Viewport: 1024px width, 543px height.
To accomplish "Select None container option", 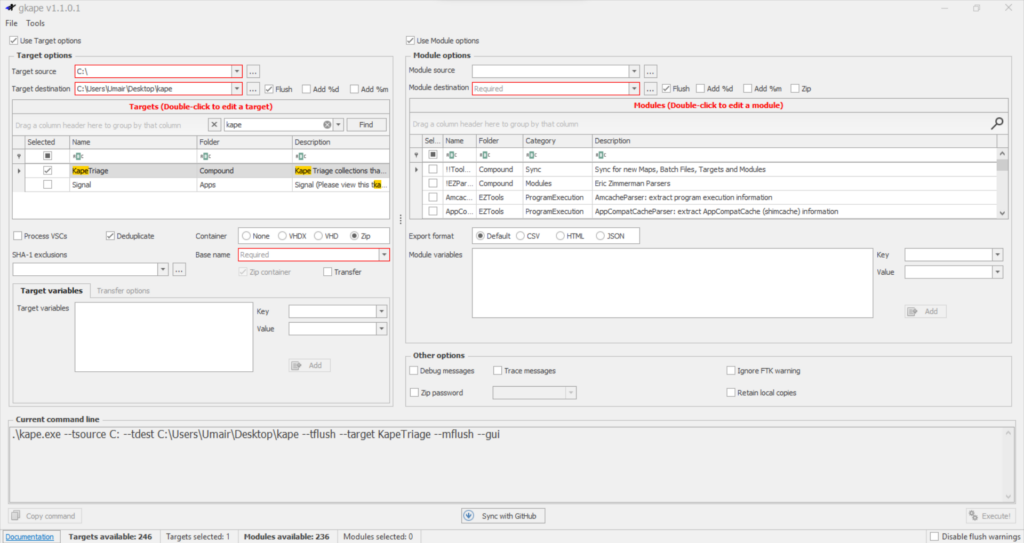I will 246,236.
